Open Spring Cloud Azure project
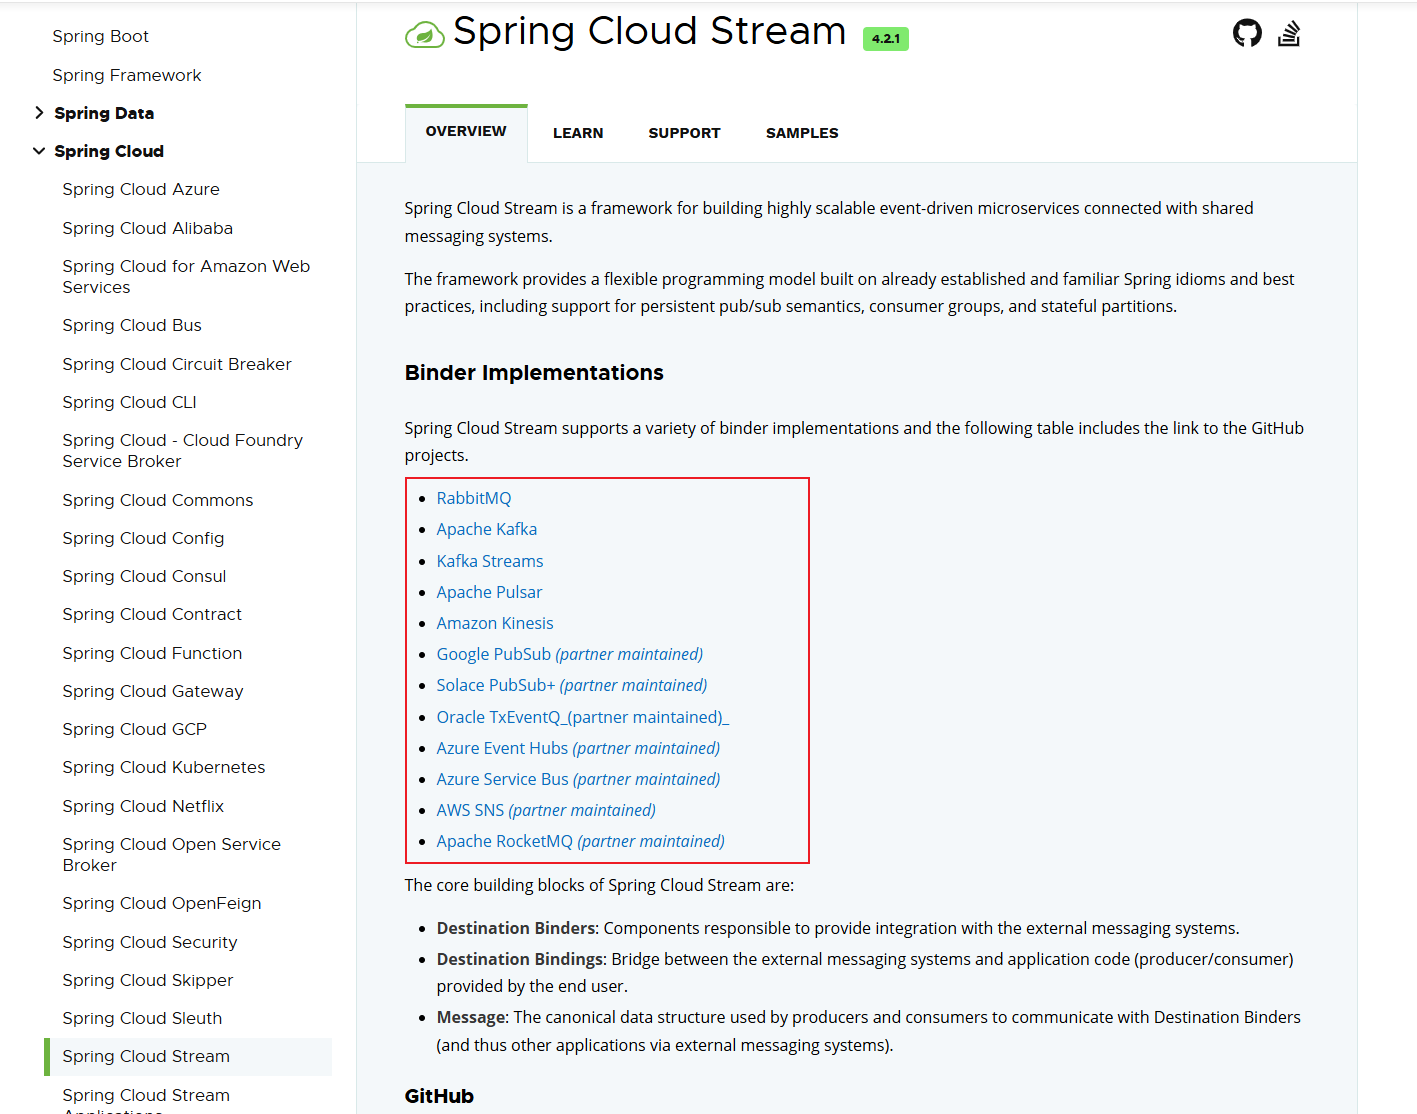This screenshot has width=1417, height=1114. pos(141,189)
